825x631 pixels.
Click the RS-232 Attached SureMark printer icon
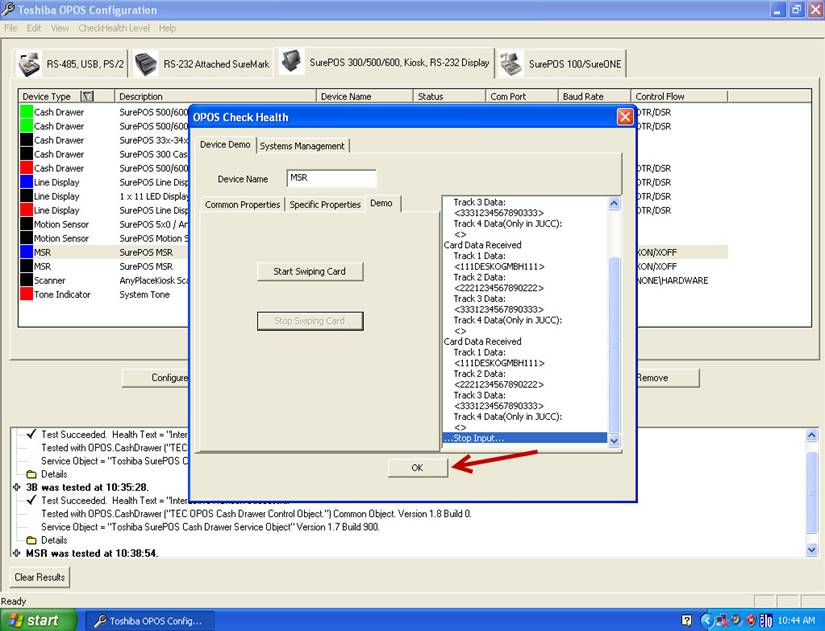pyautogui.click(x=147, y=63)
